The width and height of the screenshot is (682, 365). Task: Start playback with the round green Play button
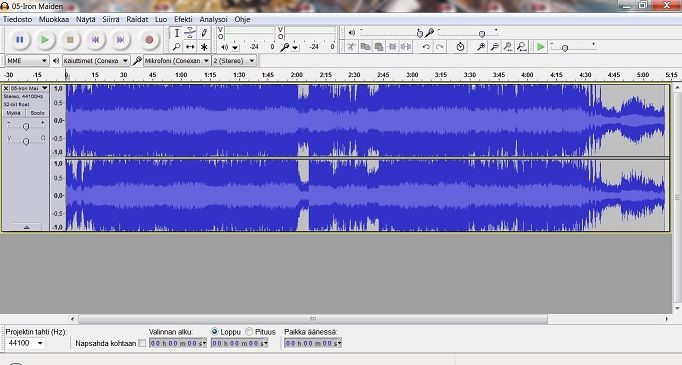(45, 40)
